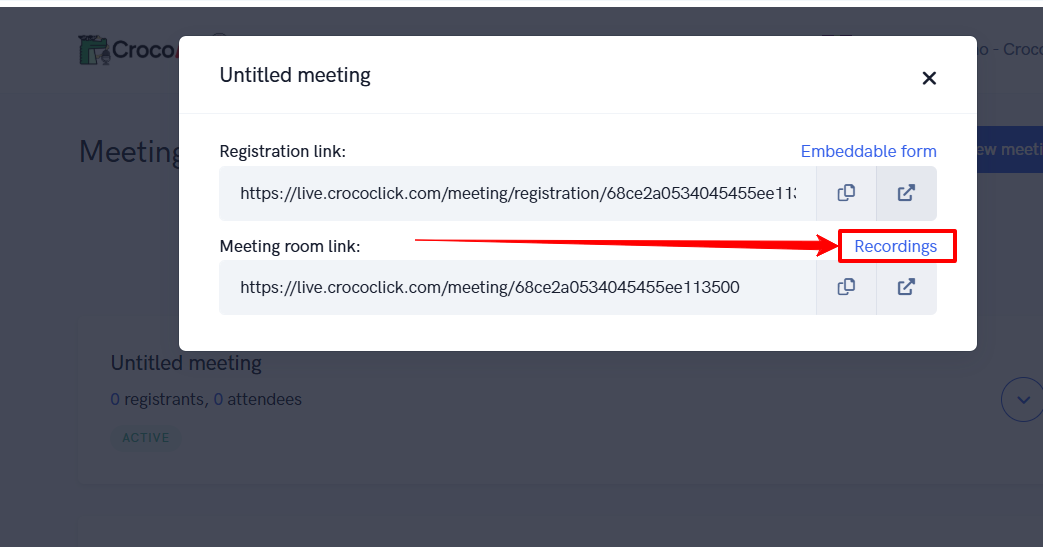View the 0 registrants count link

(x=115, y=399)
